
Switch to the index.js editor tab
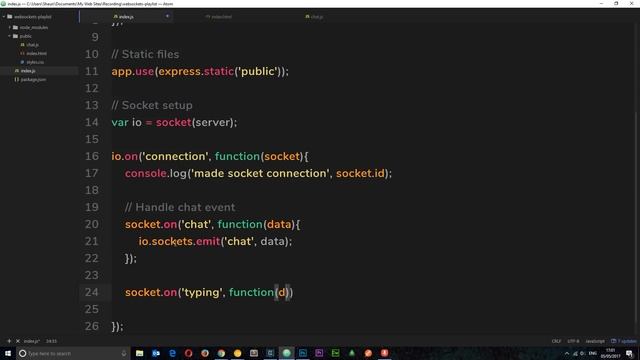click(x=126, y=17)
